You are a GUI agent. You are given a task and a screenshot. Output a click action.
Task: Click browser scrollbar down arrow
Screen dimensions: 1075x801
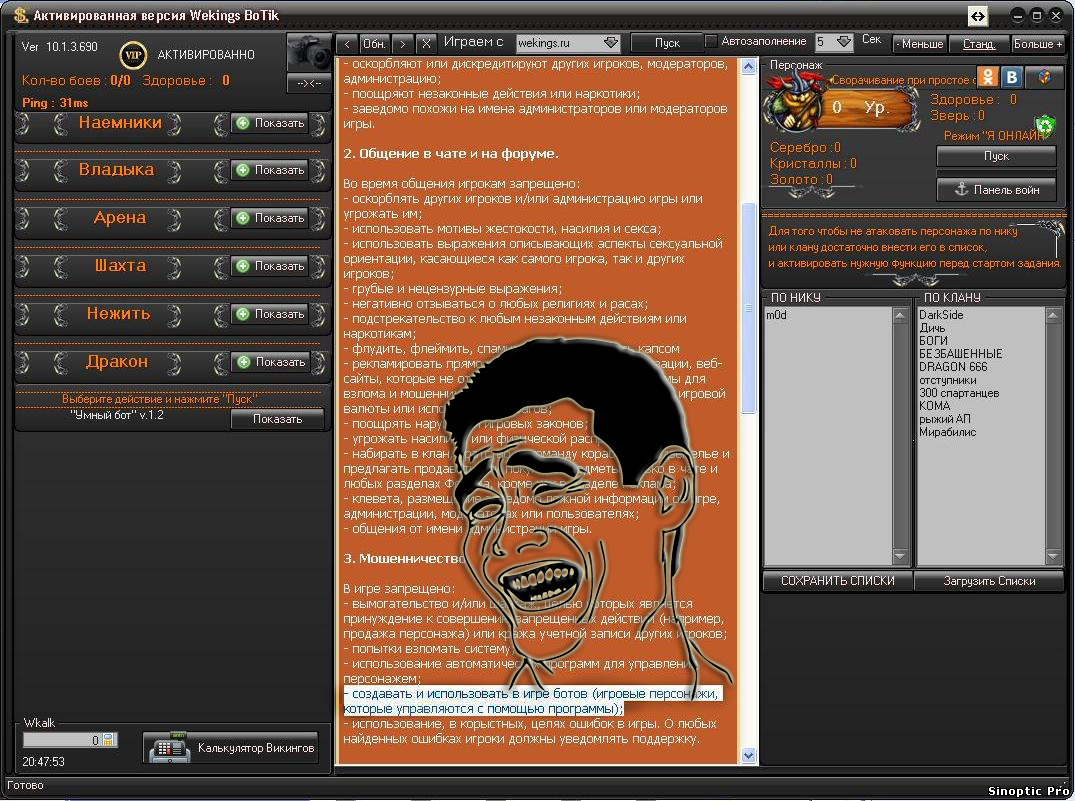(748, 755)
